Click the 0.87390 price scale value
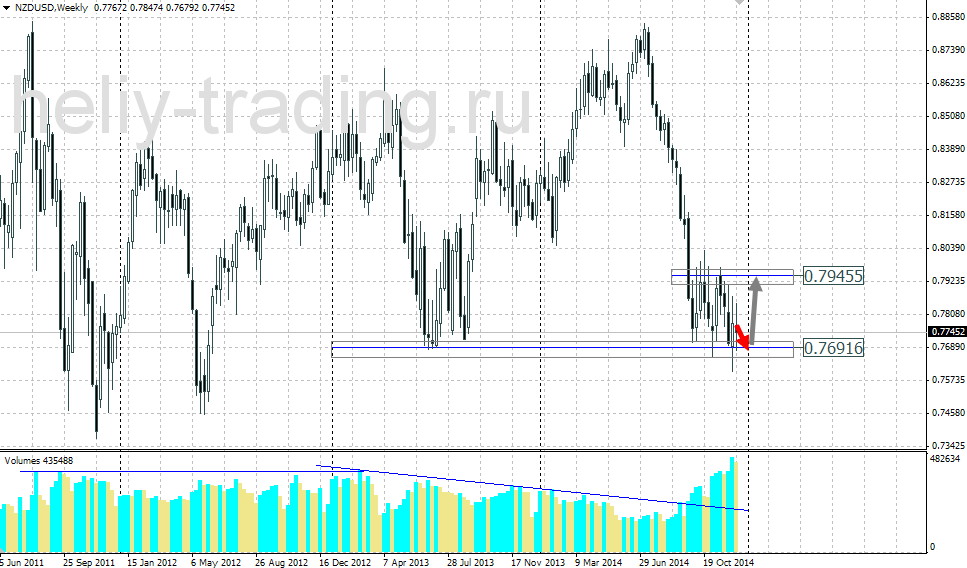The width and height of the screenshot is (967, 568). tap(949, 49)
